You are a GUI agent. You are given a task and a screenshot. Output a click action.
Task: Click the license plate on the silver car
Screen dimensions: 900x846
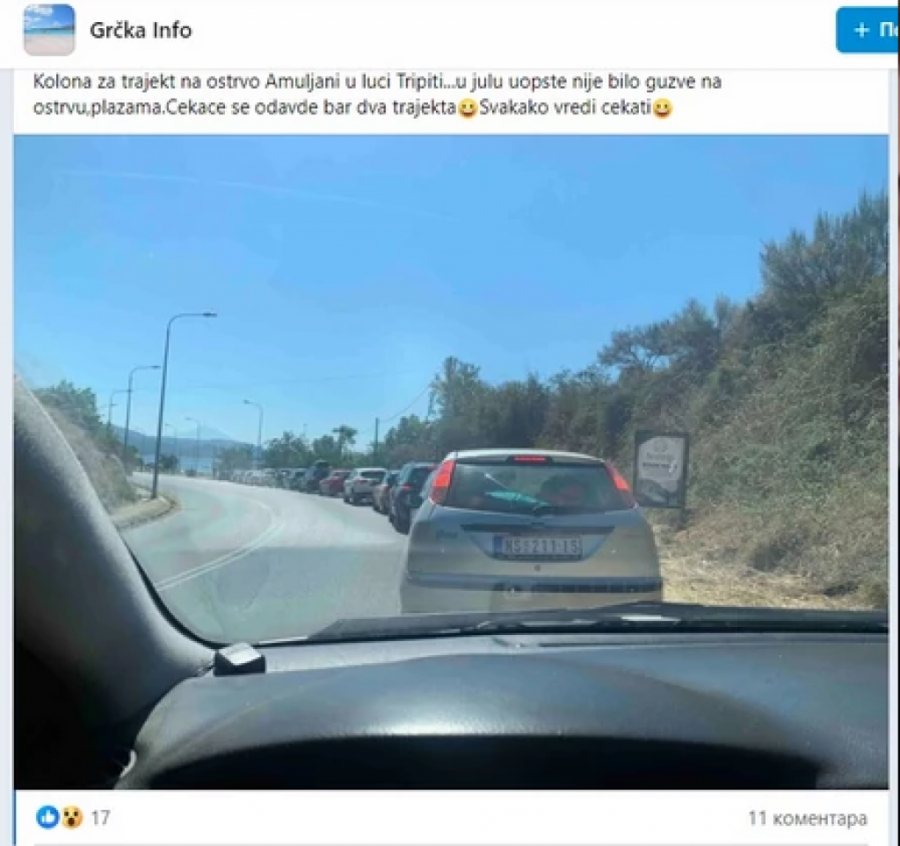coord(537,546)
